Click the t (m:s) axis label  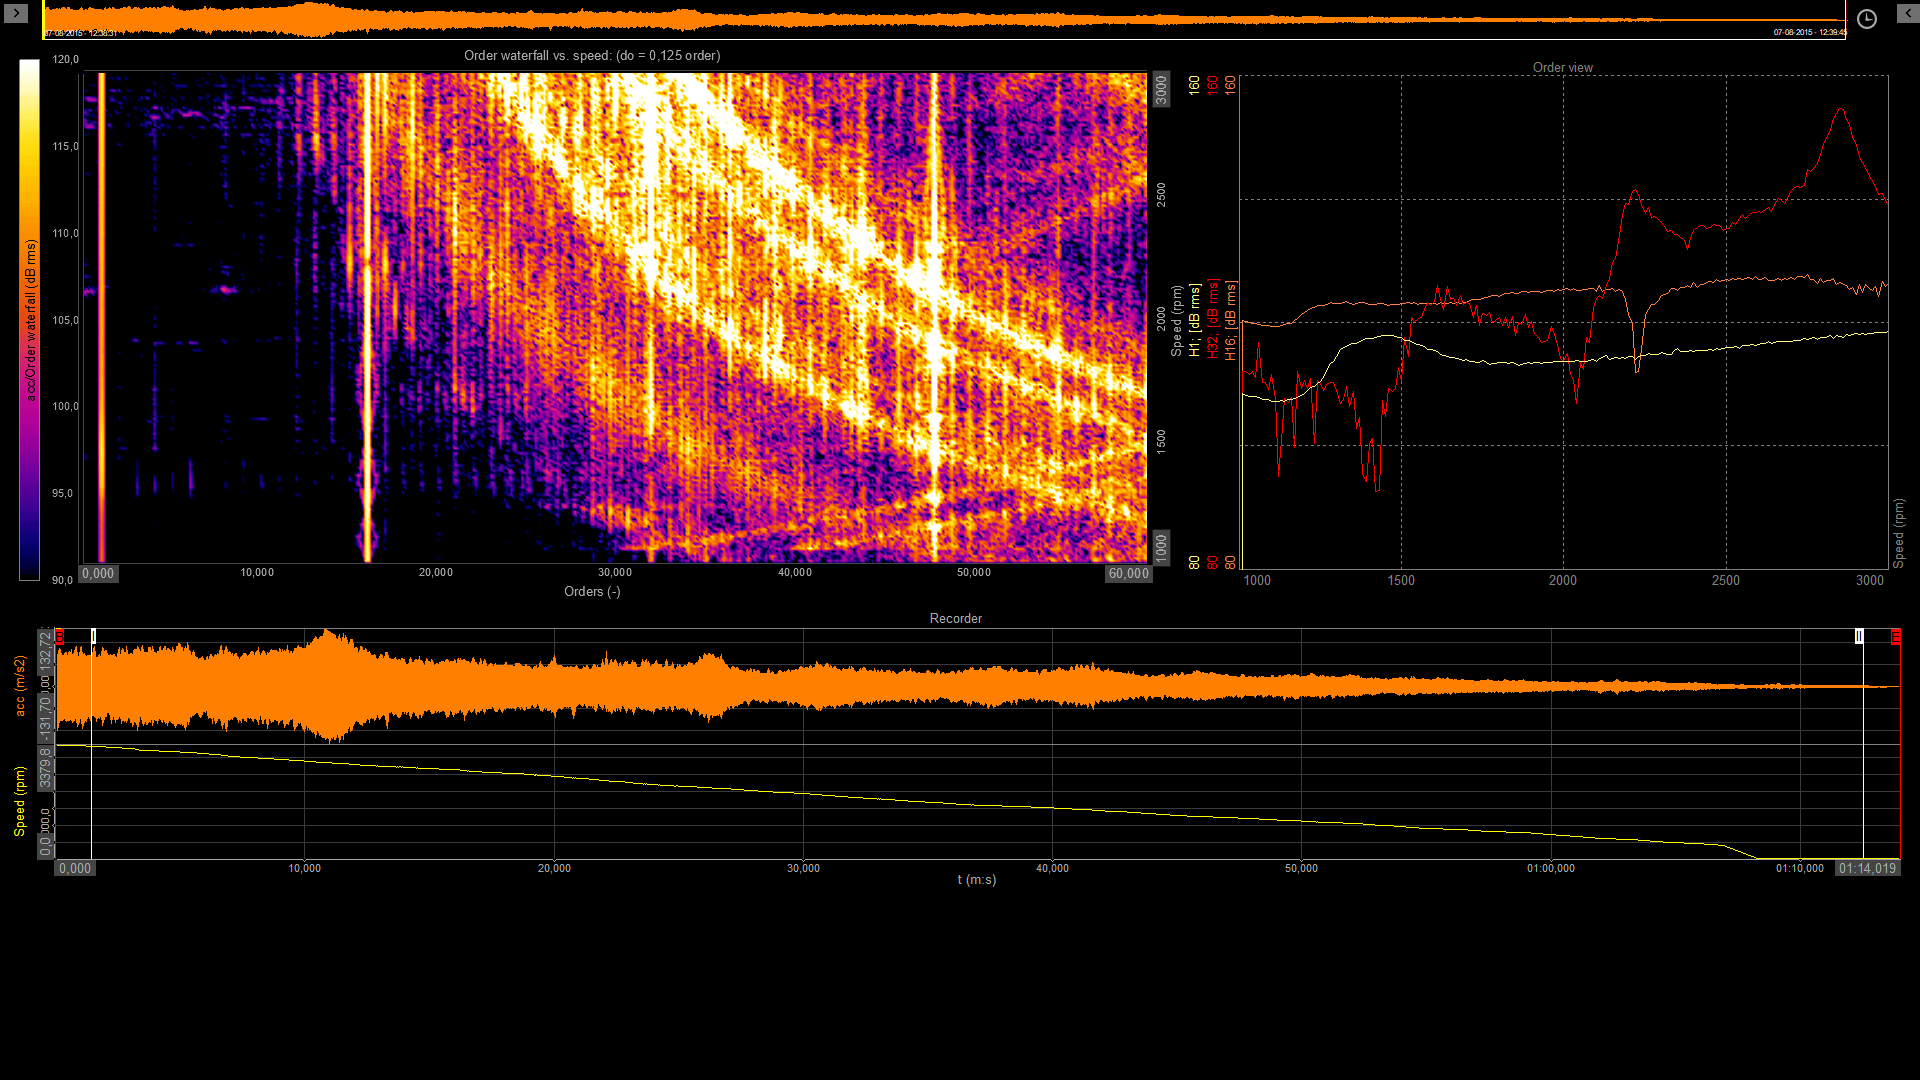click(x=977, y=879)
